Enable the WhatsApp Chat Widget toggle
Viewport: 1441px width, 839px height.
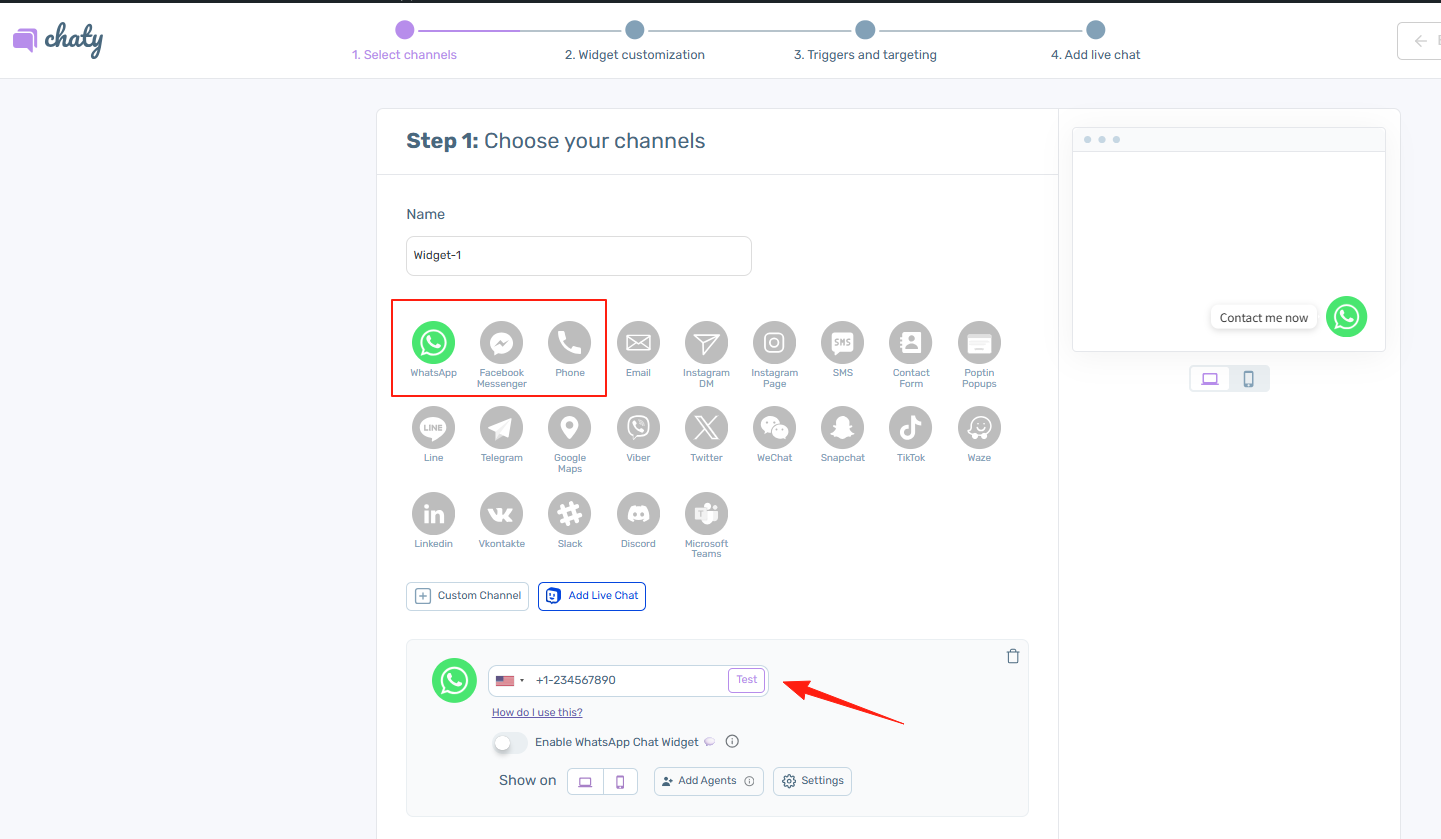[510, 743]
